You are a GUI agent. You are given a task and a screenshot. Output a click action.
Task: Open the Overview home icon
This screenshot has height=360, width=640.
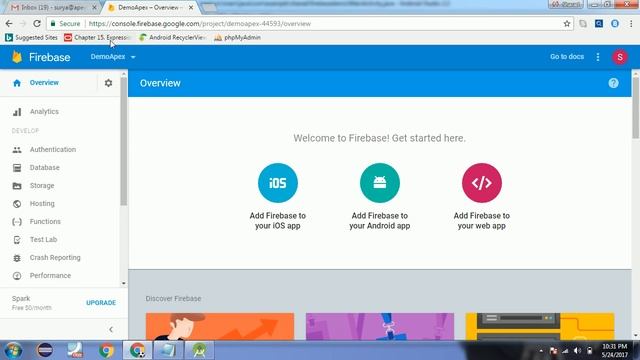tap(17, 83)
